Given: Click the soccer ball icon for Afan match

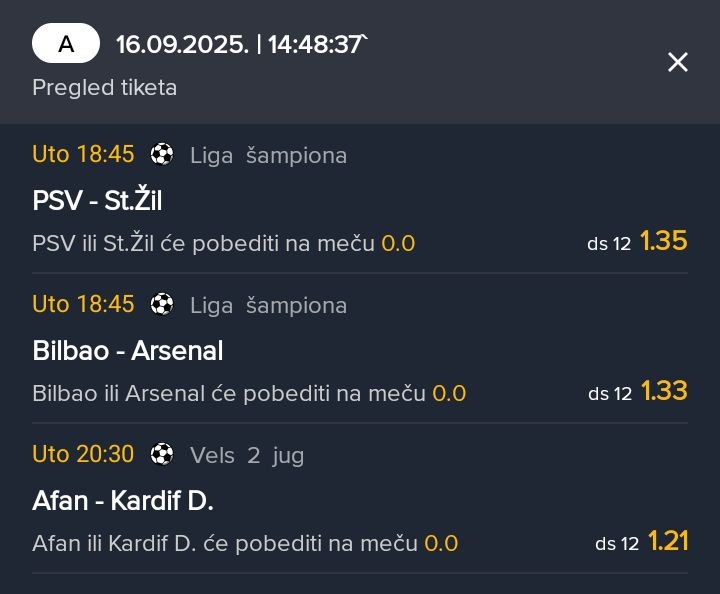Looking at the screenshot, I should (x=162, y=454).
